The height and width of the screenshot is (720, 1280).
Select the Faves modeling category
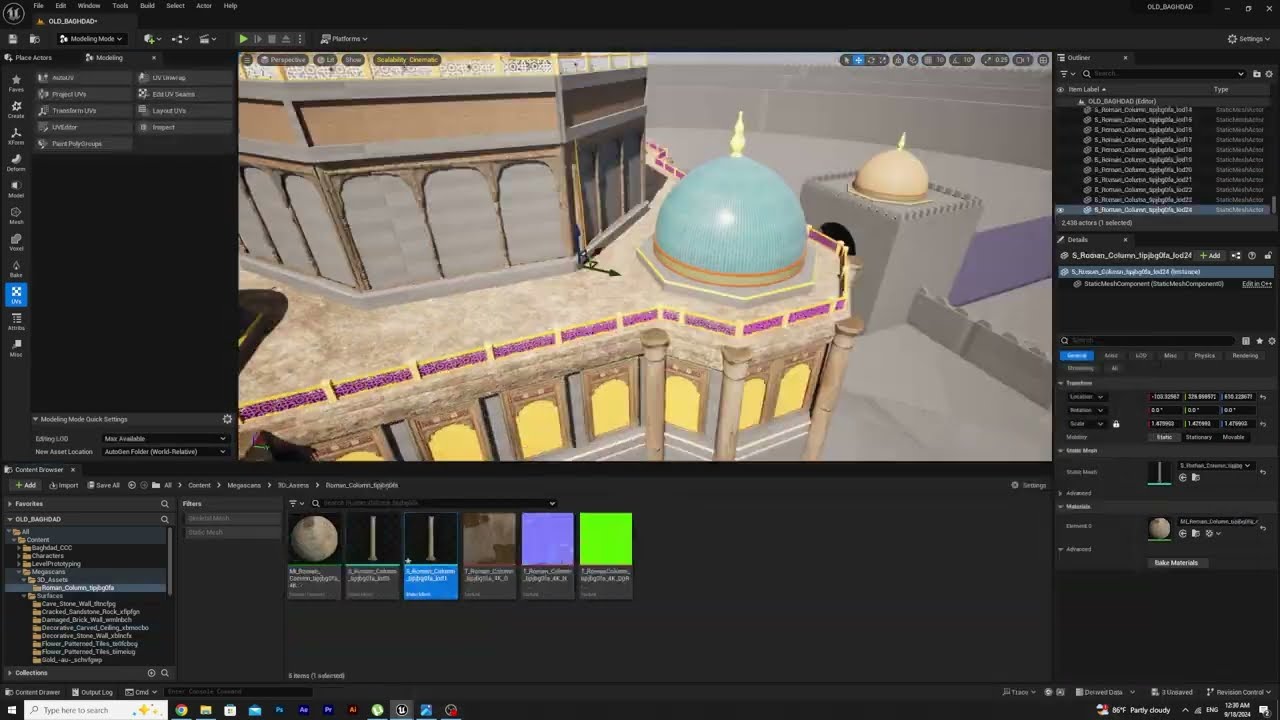16,82
